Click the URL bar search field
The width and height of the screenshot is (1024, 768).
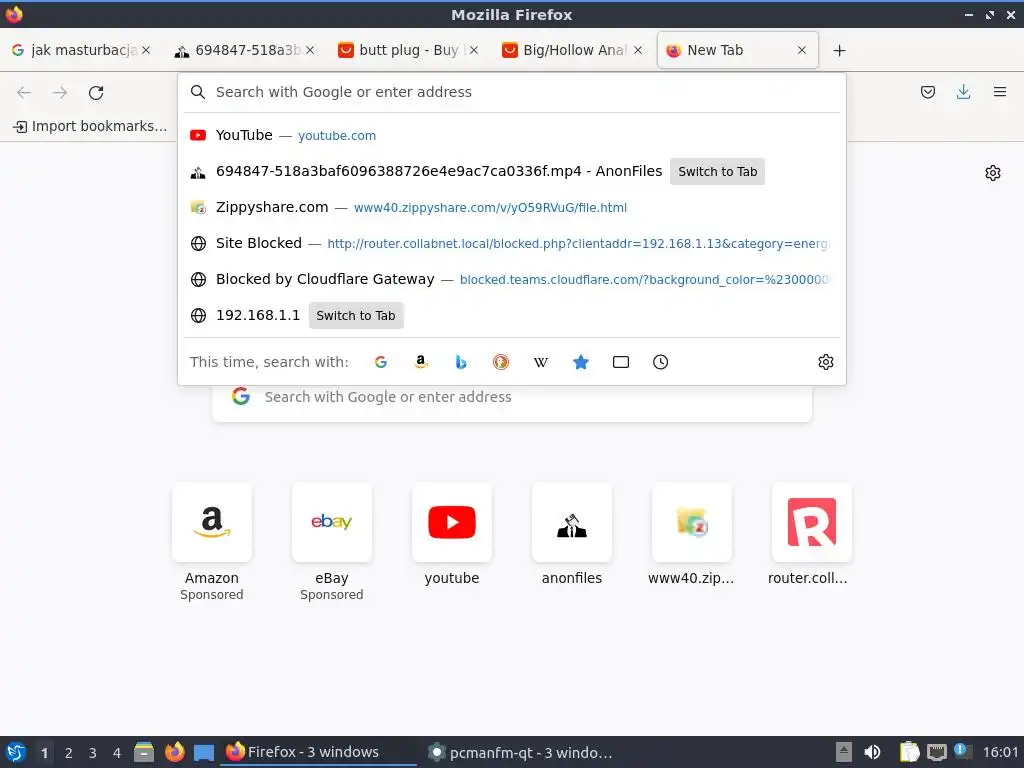click(512, 92)
